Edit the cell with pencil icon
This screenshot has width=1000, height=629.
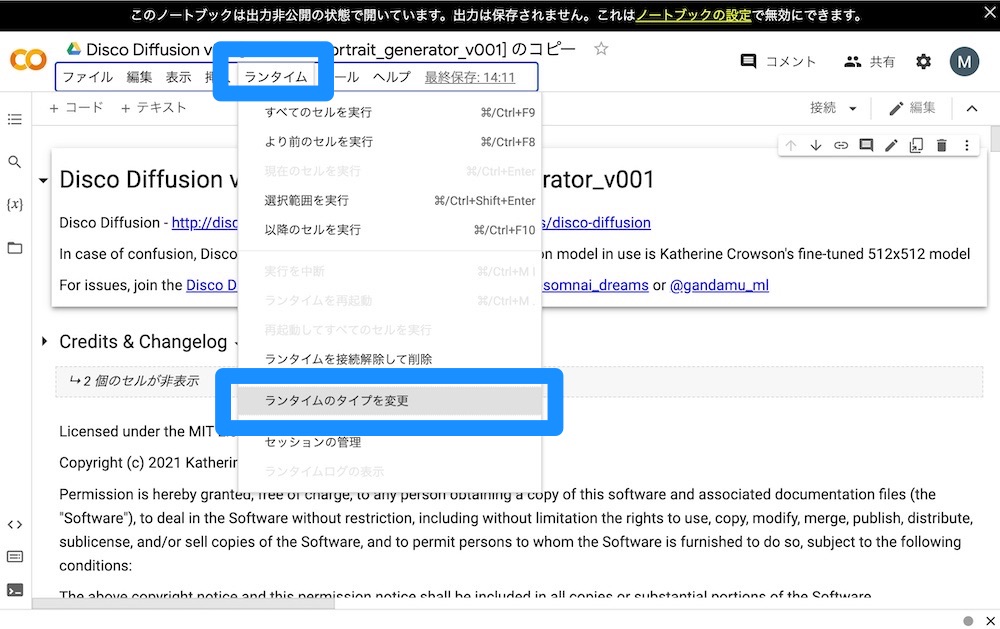click(x=891, y=145)
